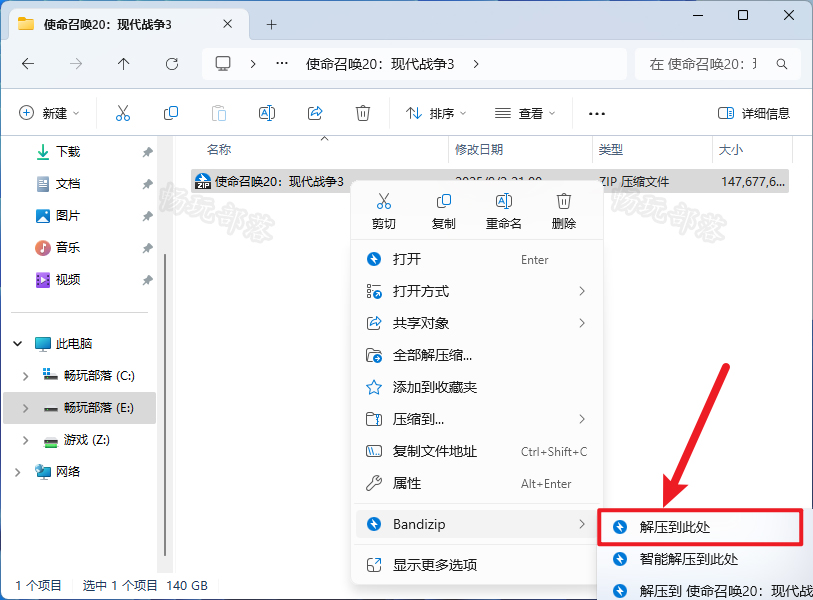
Task: Open the toolbar more options ellipsis
Action: coord(597,114)
